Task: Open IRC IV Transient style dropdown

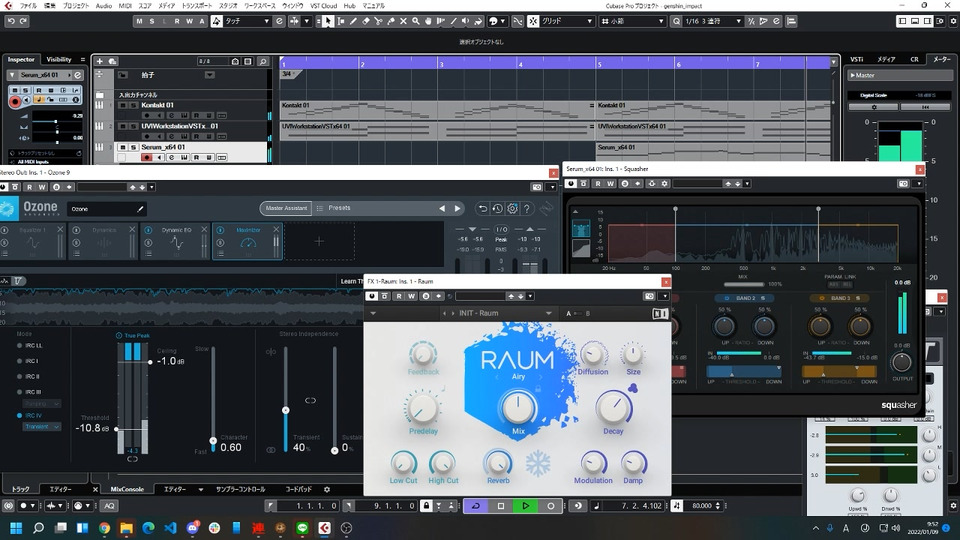Action: [42, 427]
